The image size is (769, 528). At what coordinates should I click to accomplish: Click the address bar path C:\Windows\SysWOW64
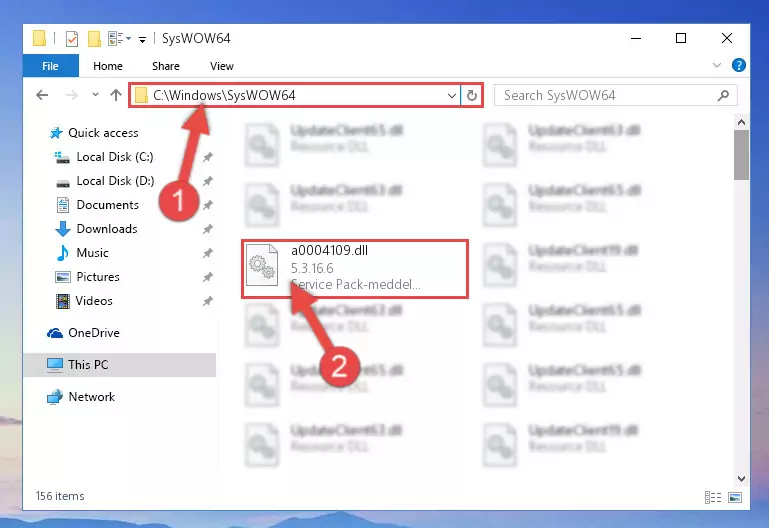point(224,95)
